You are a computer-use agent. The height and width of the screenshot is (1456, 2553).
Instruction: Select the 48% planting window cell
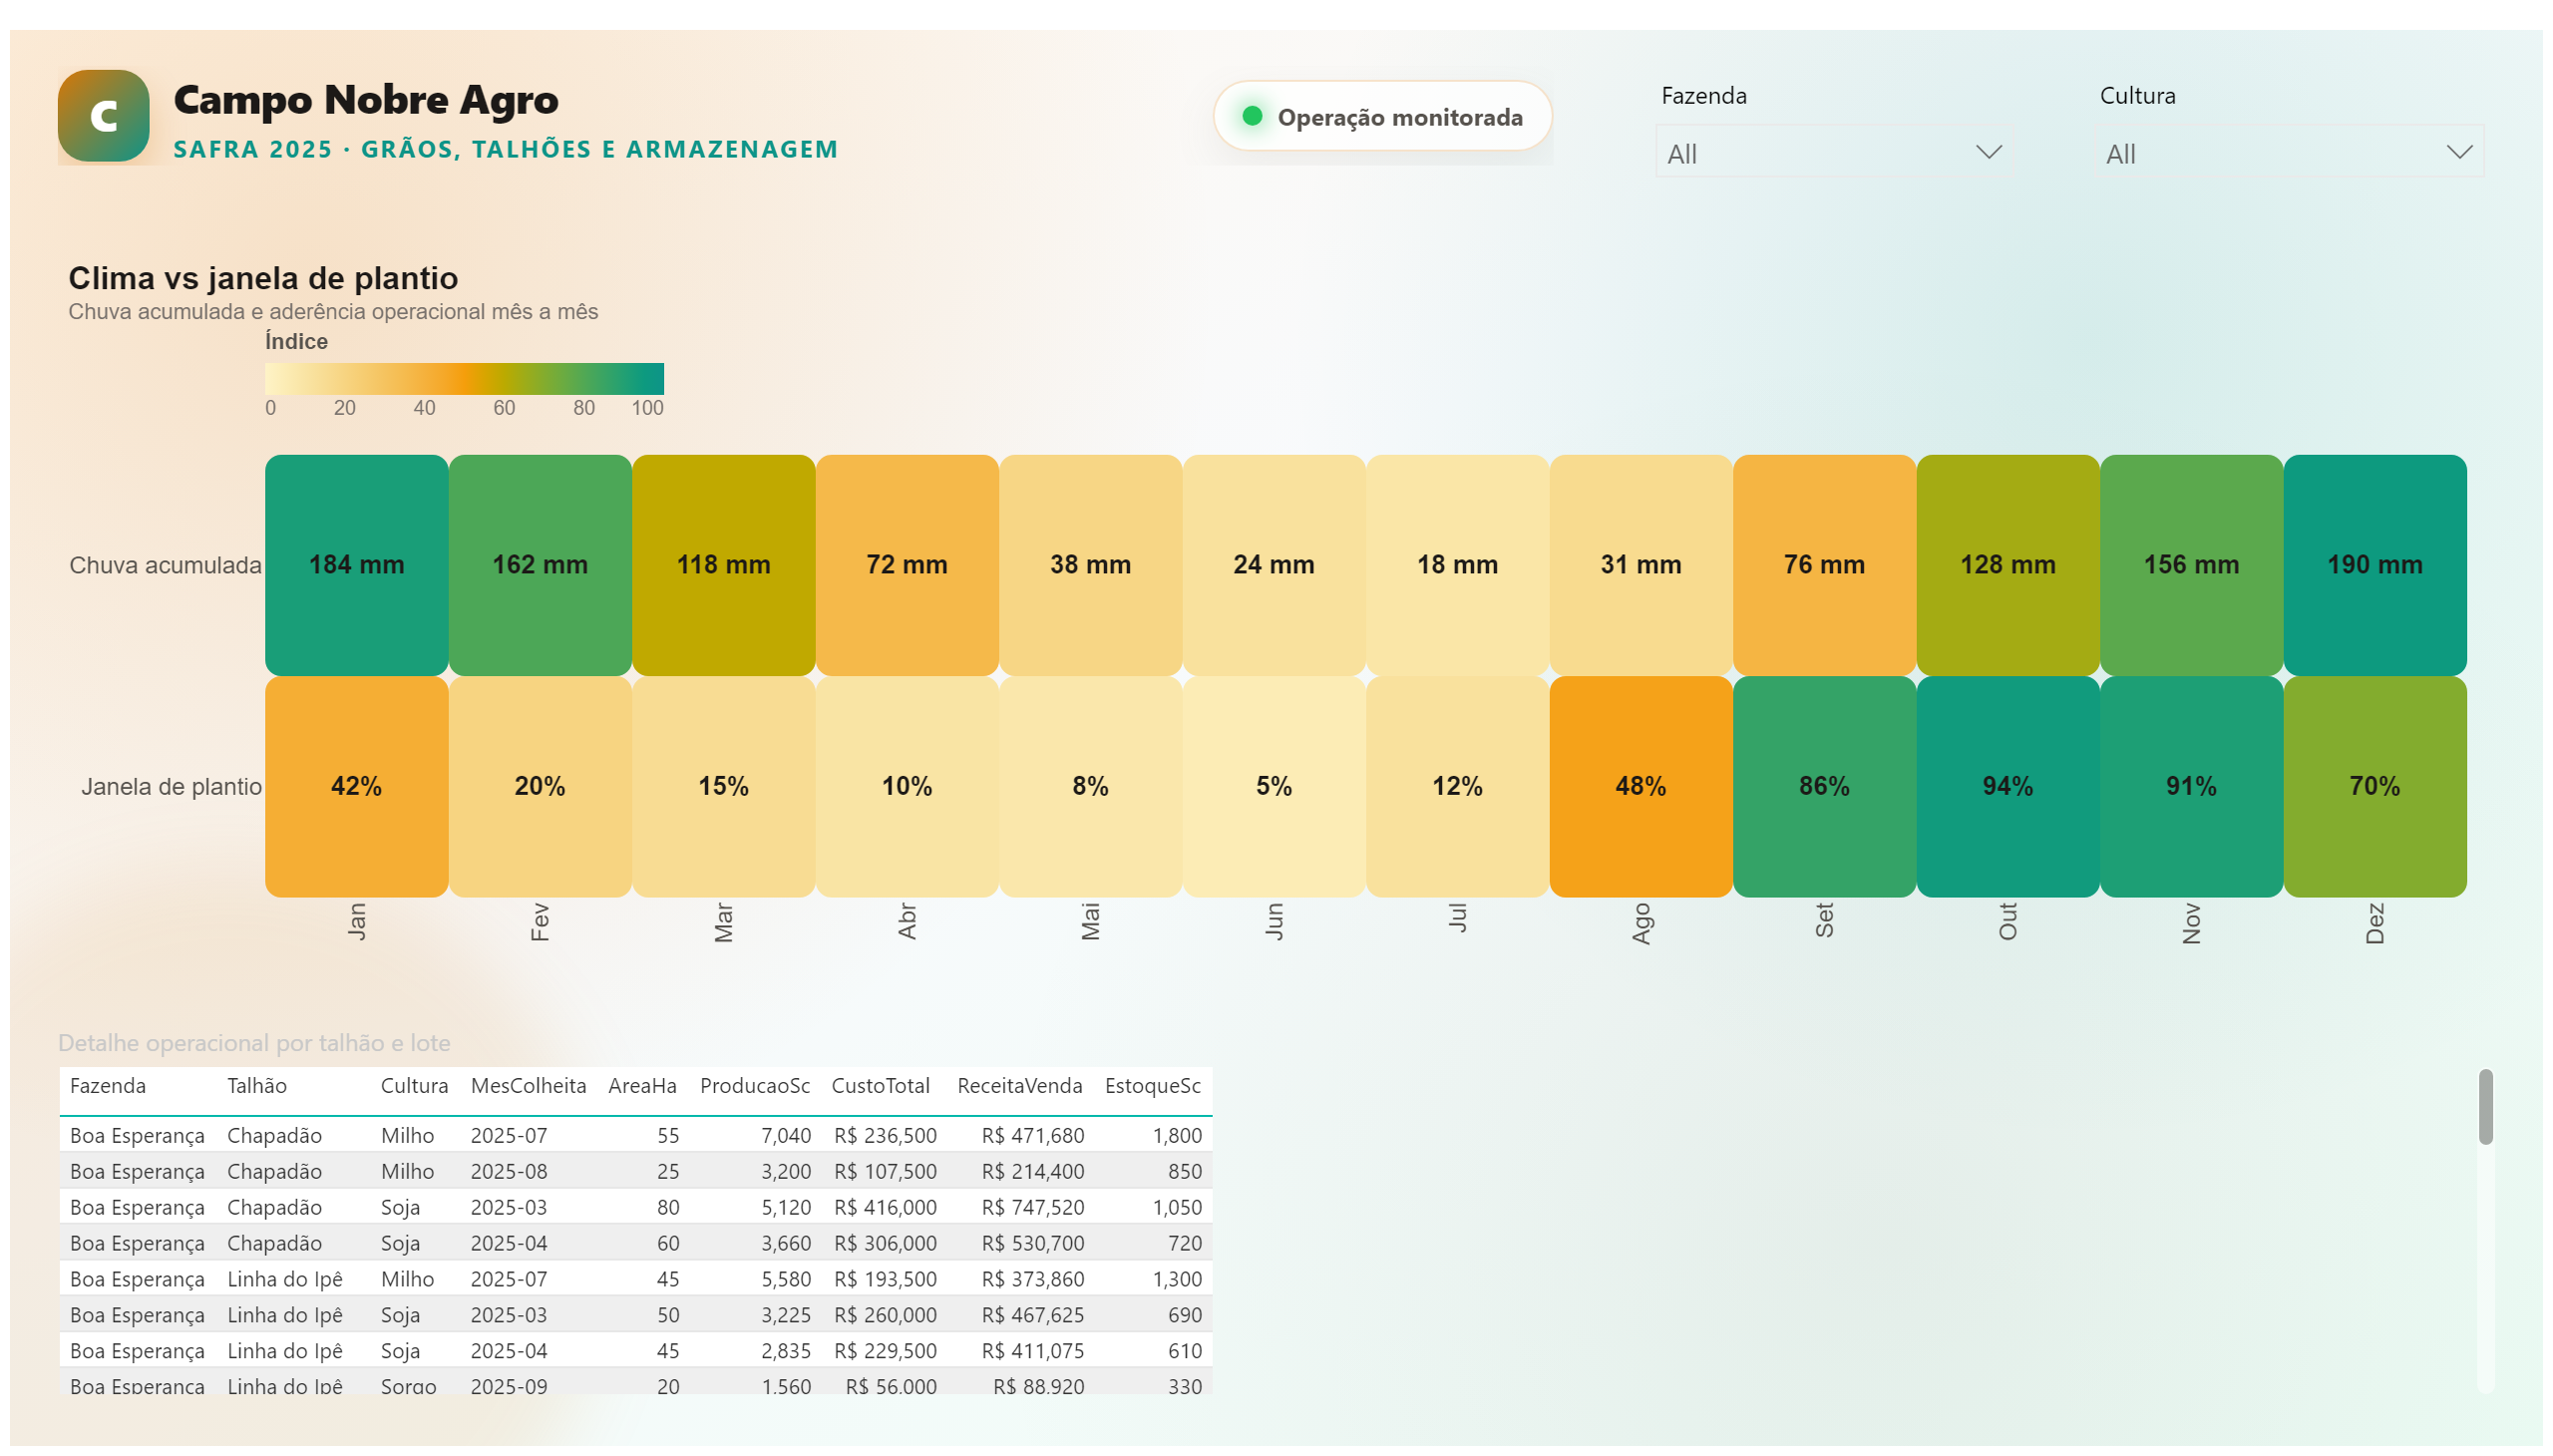coord(1641,787)
